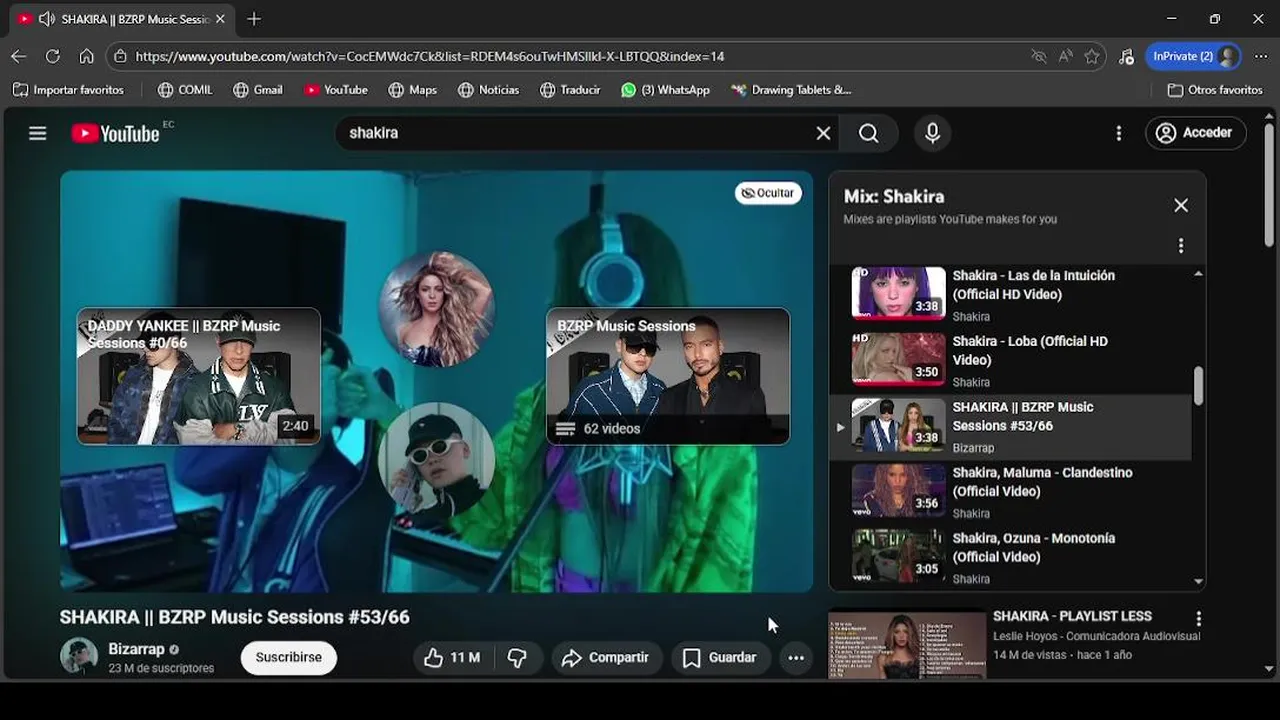Image resolution: width=1280 pixels, height=720 pixels.
Task: Open Gmail bookmark
Action: tap(258, 90)
